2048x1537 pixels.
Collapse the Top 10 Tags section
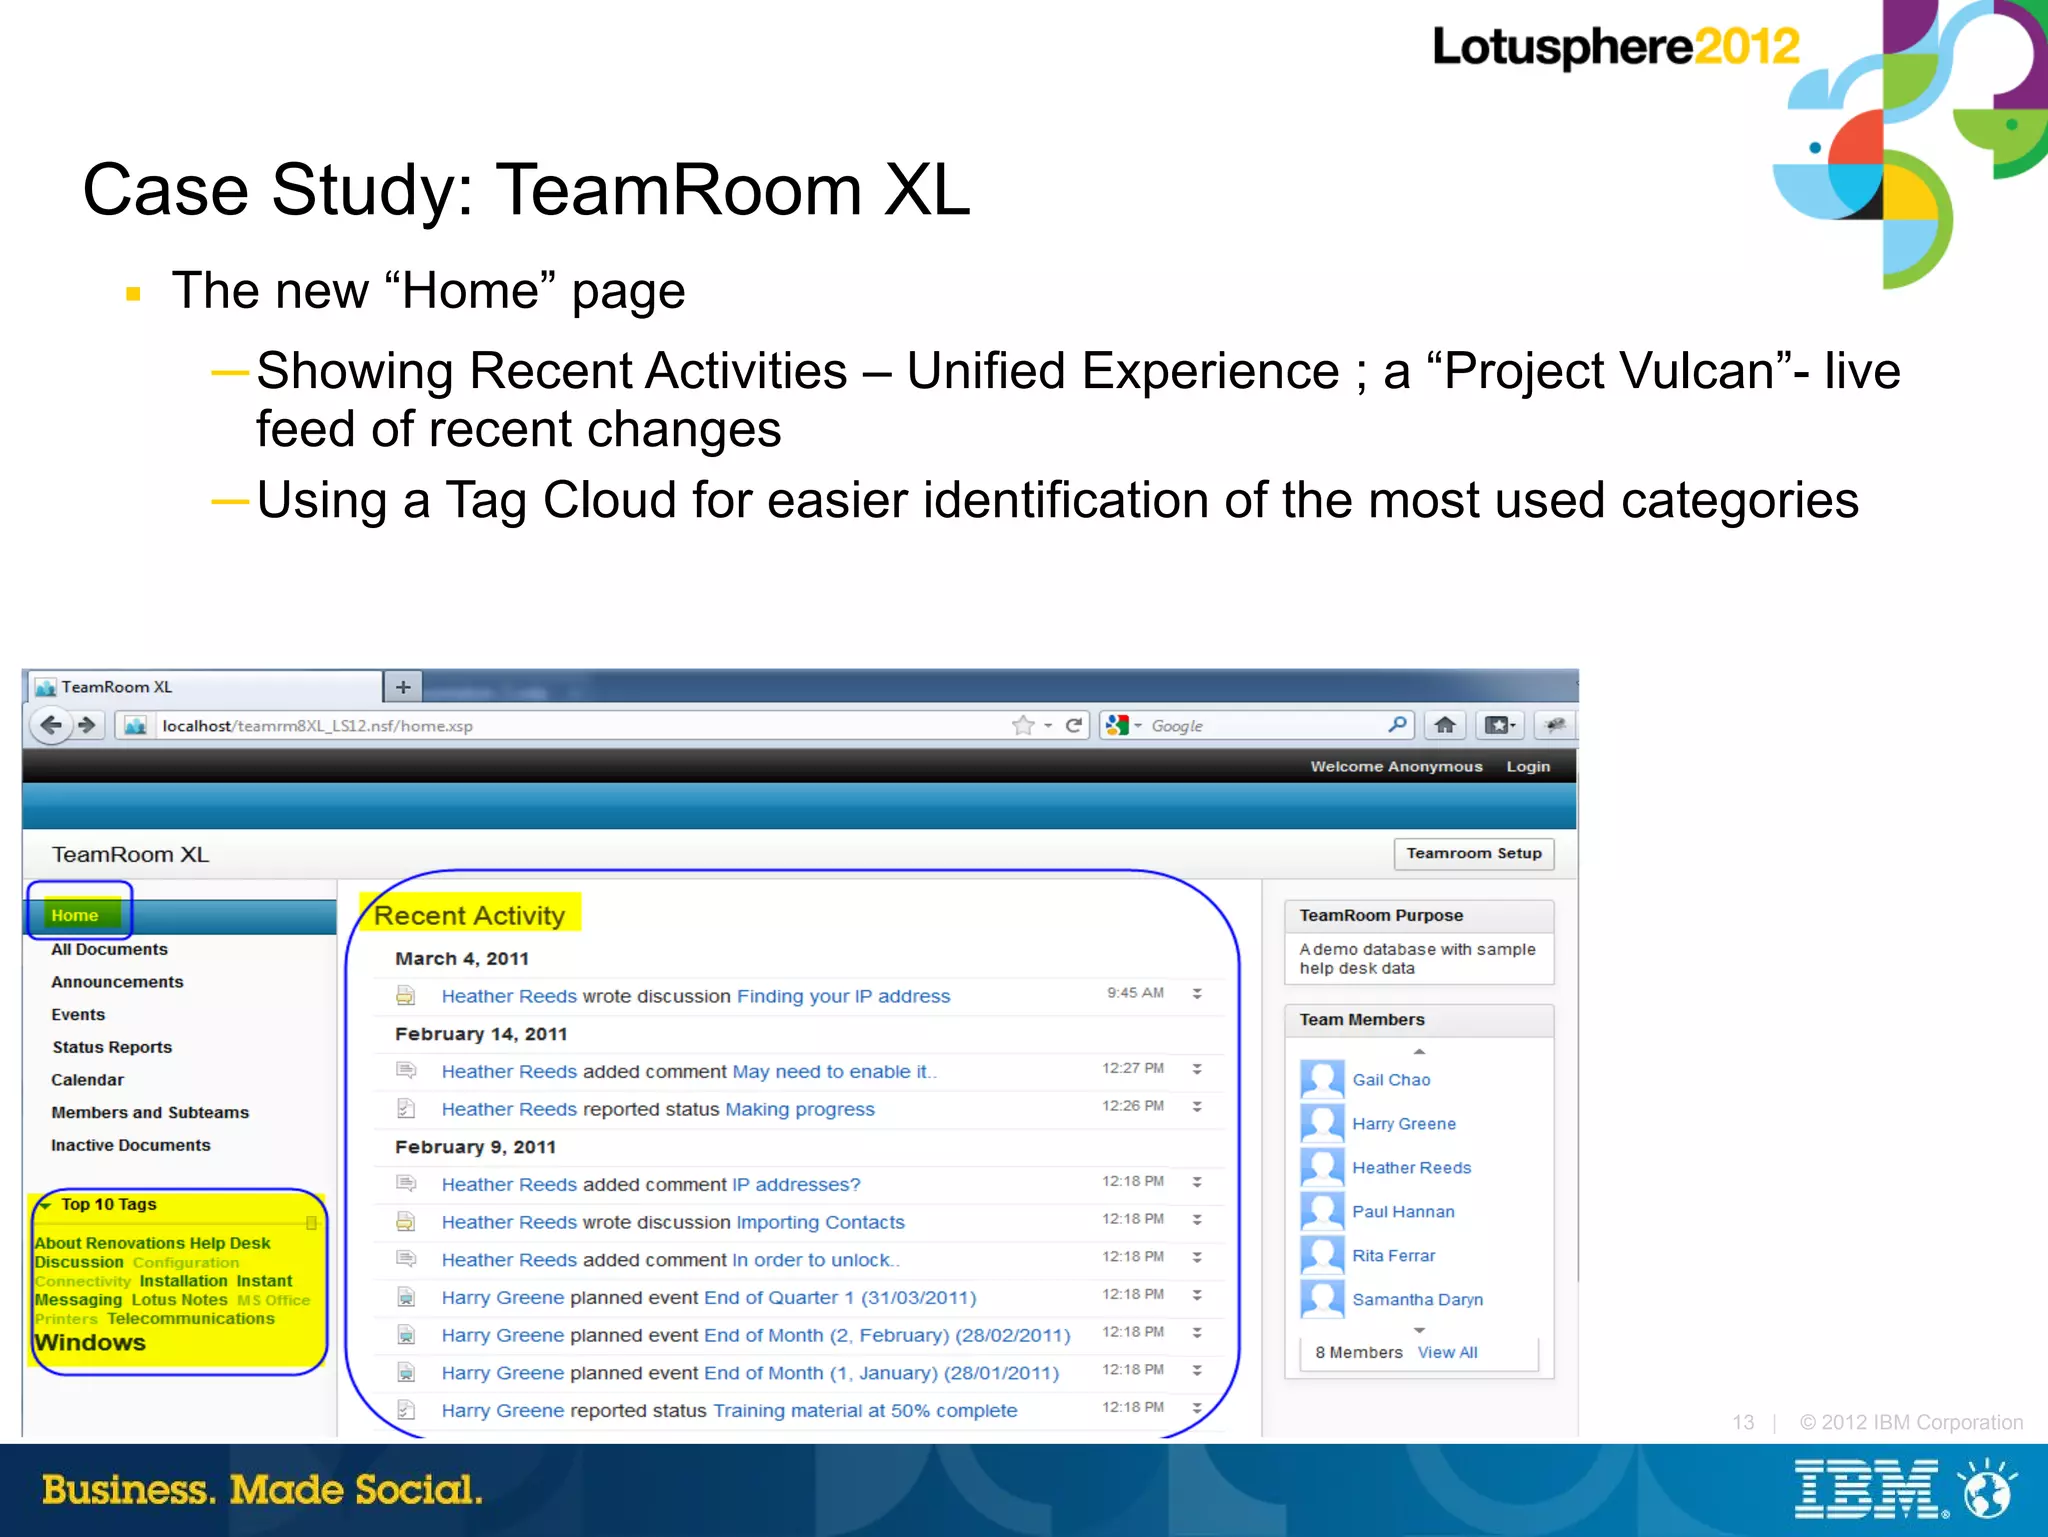tap(46, 1206)
